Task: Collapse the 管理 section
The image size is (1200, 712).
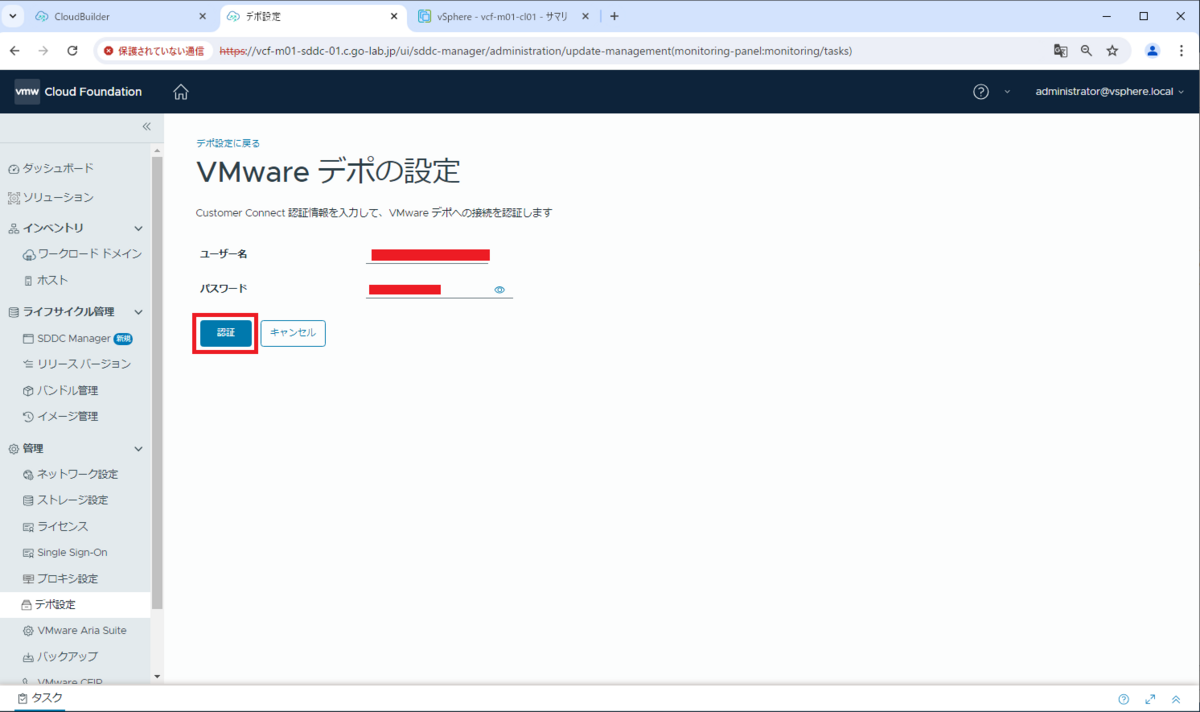Action: tap(138, 449)
